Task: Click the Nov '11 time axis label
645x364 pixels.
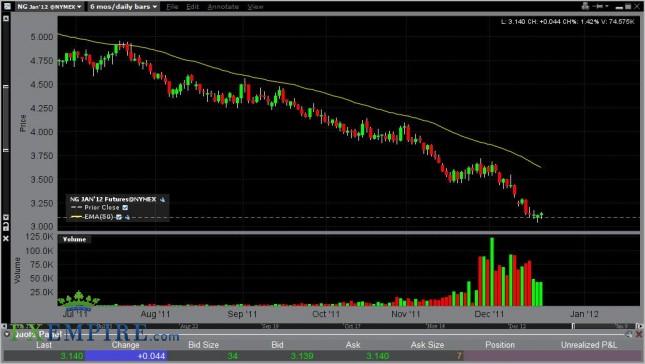Action: coord(406,314)
